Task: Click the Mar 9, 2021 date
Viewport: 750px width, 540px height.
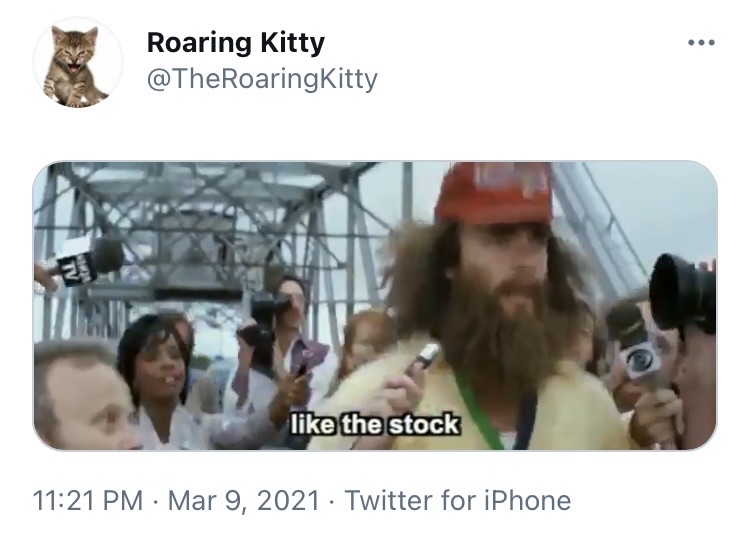Action: tap(243, 500)
